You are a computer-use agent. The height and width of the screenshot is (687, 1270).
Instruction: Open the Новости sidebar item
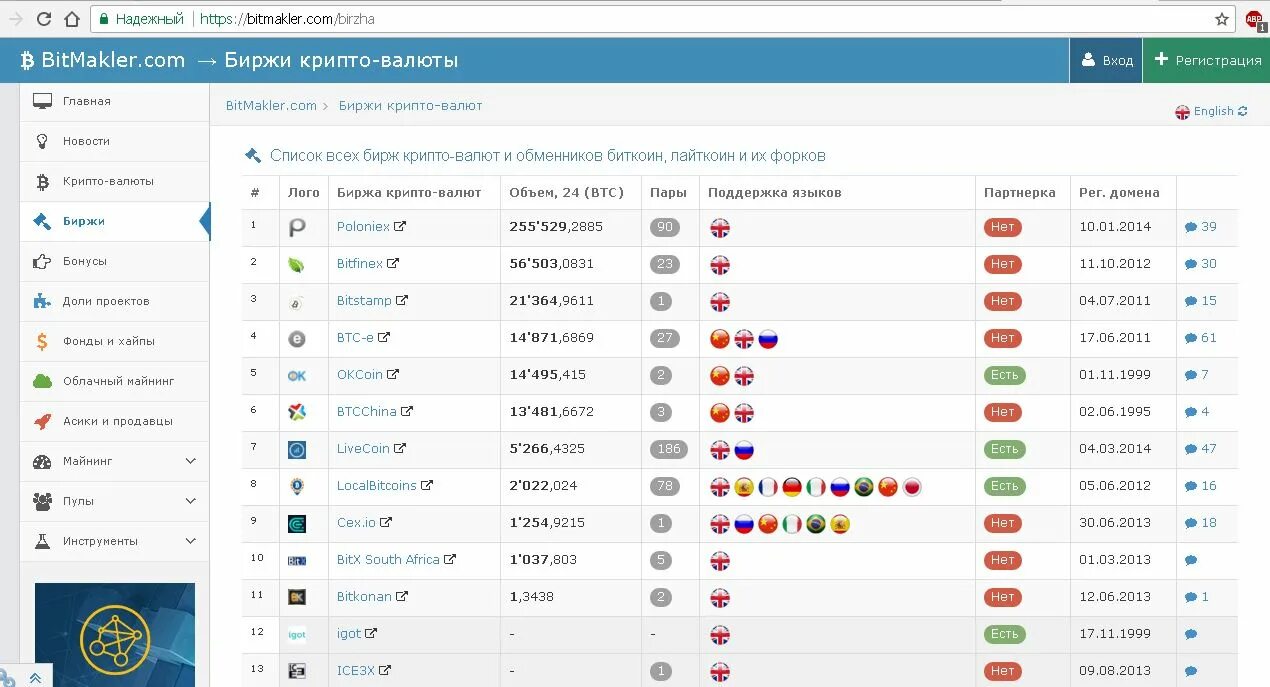114,141
